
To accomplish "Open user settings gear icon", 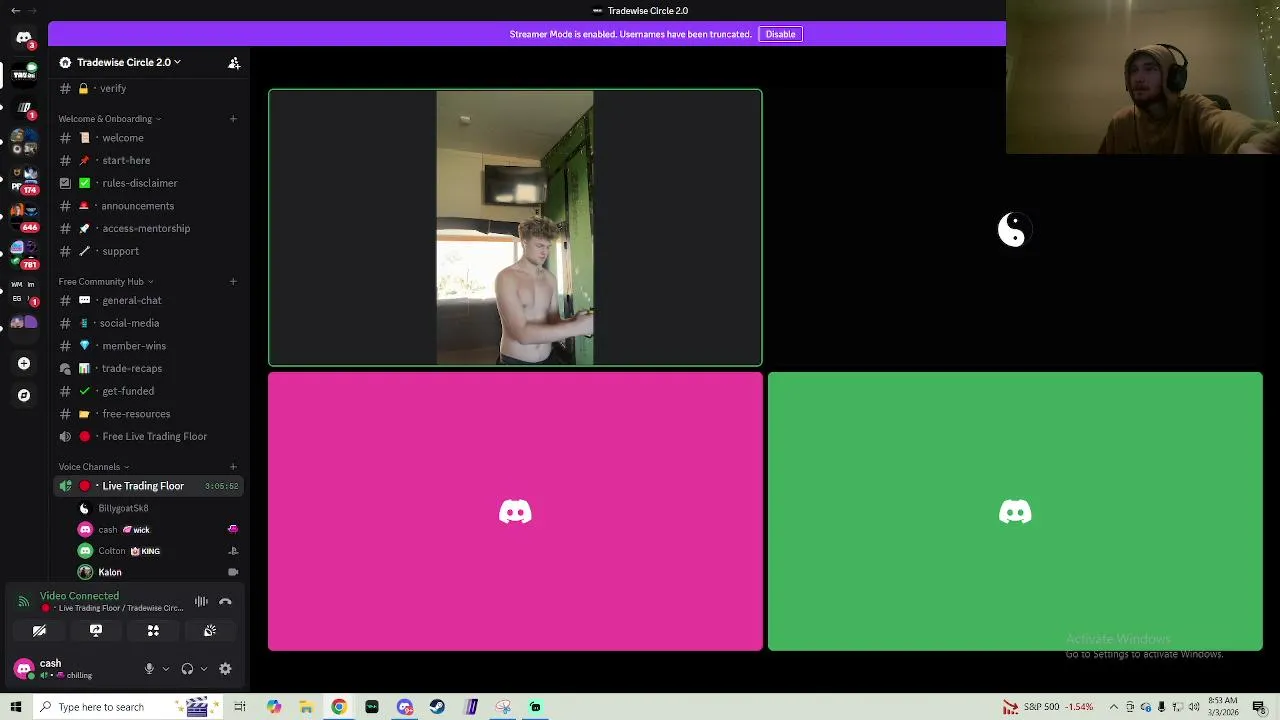I will 225,669.
